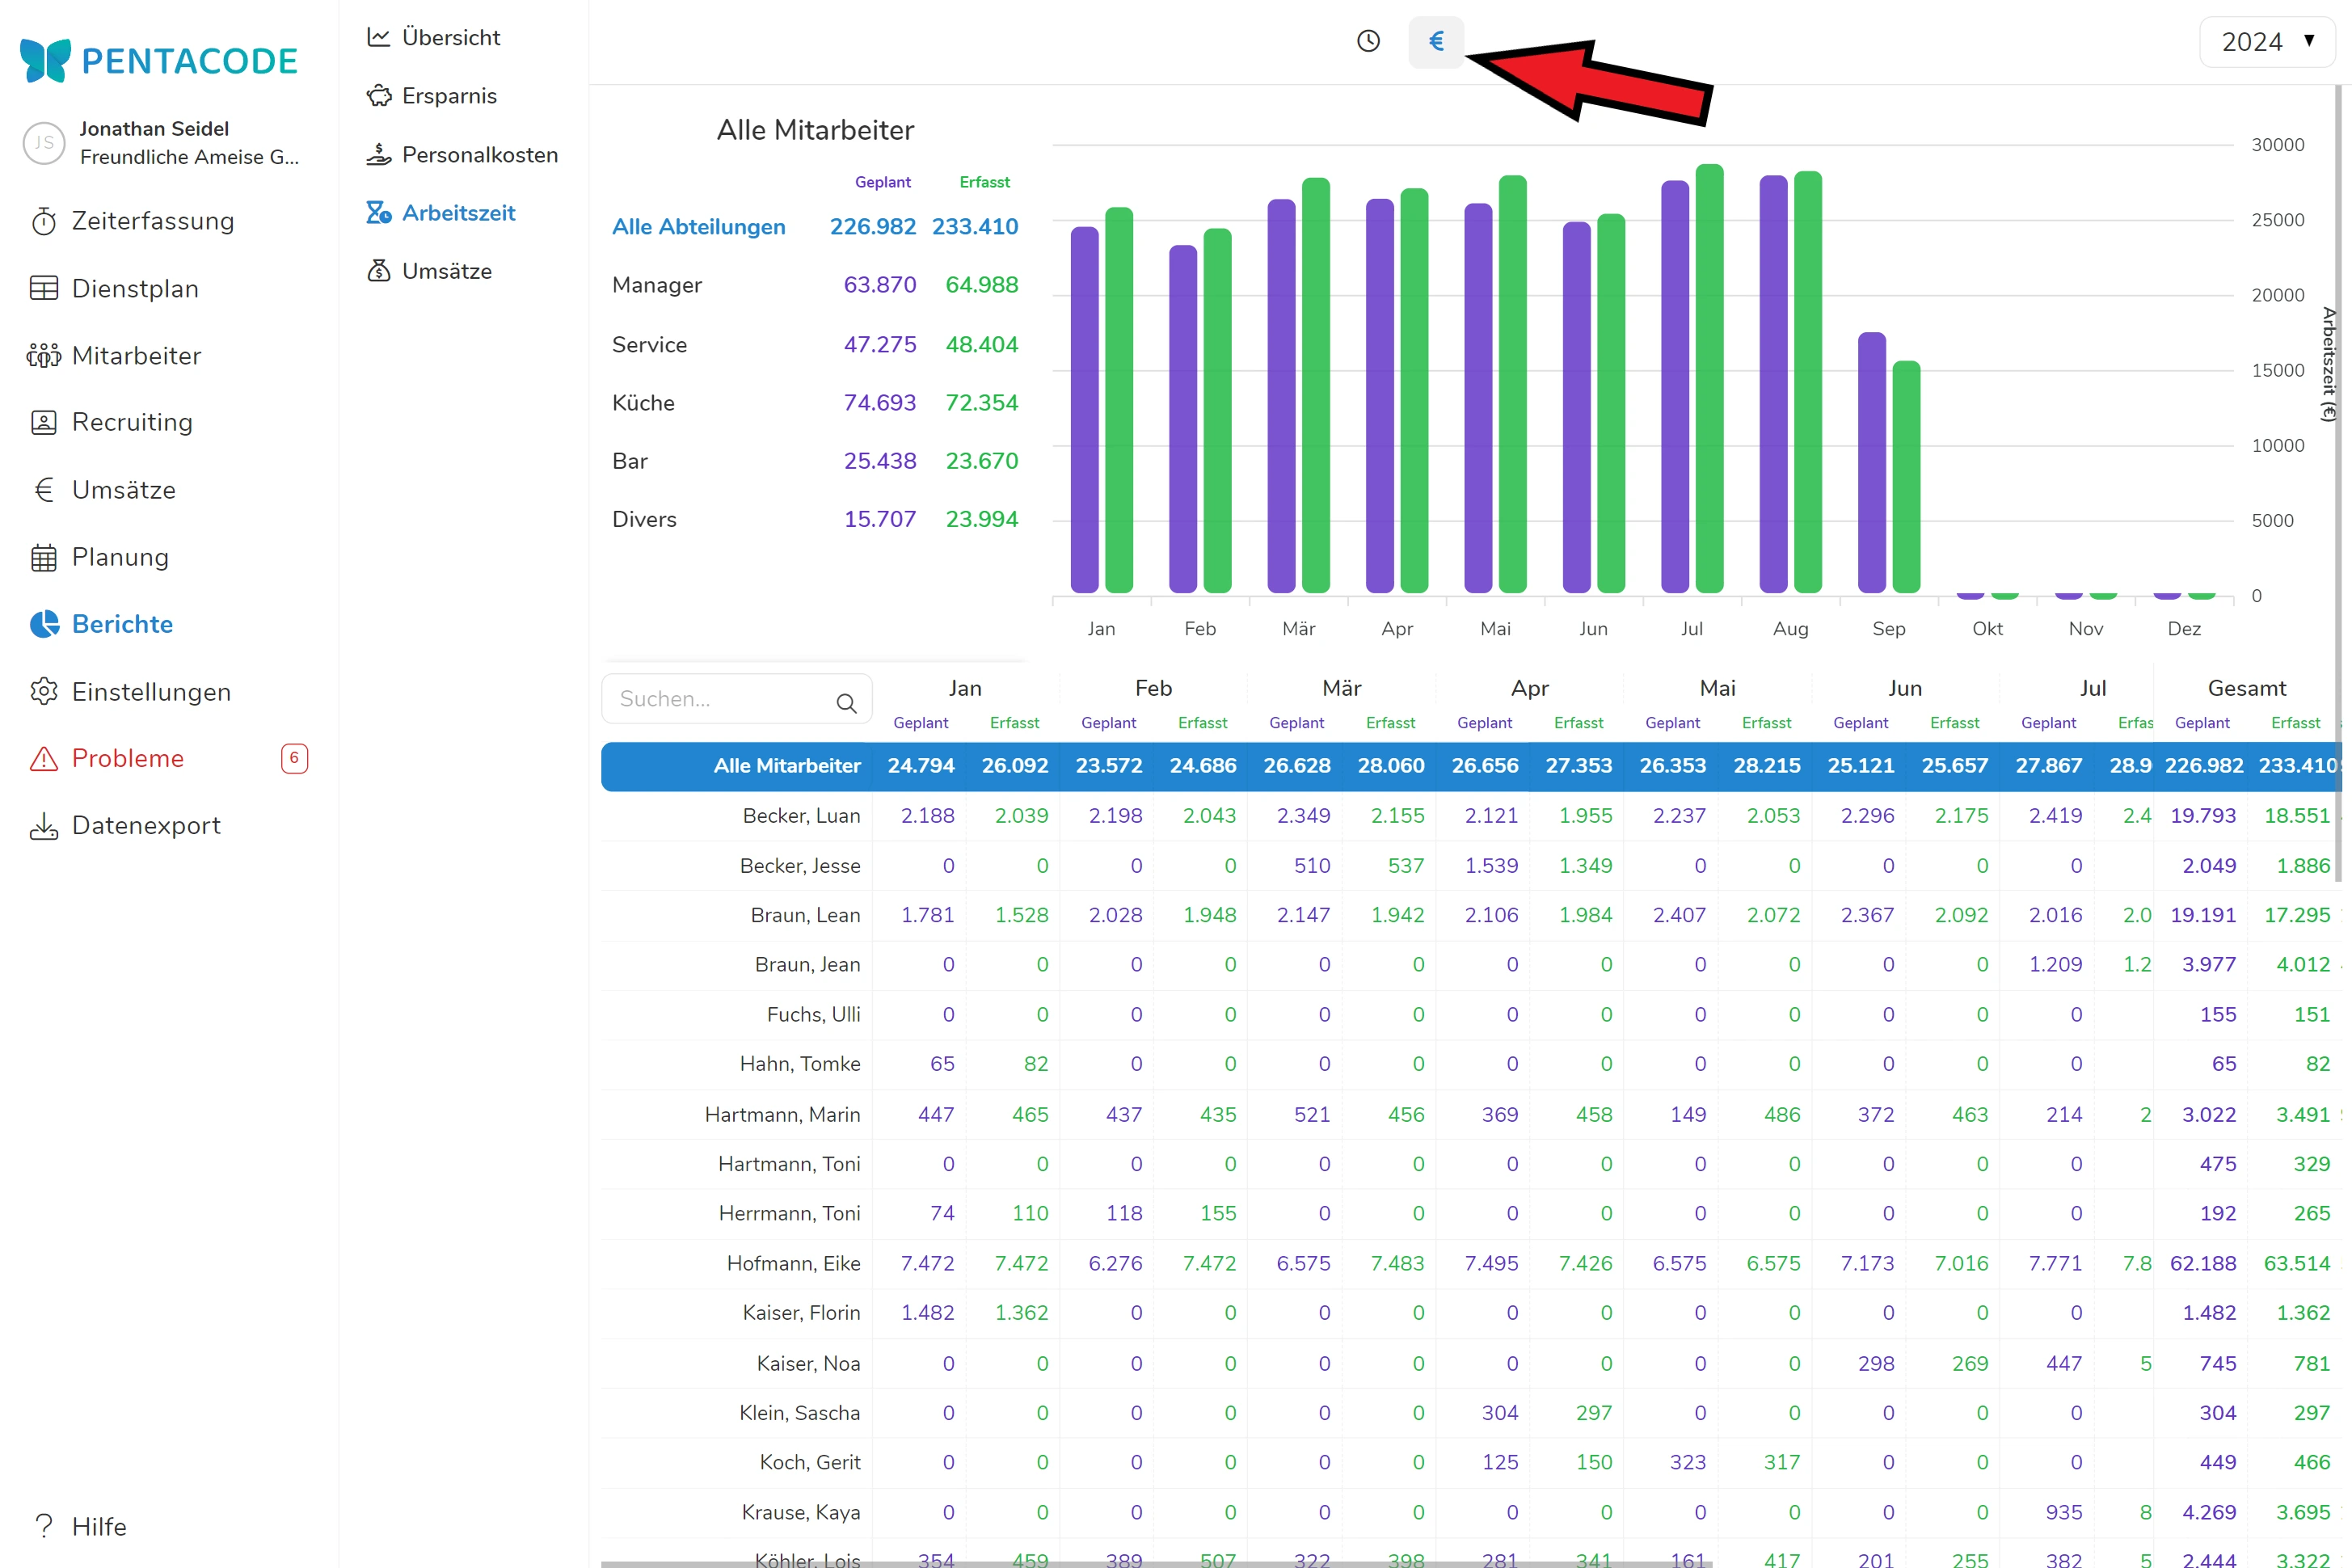Open Probleme warning triangle icon
The width and height of the screenshot is (2352, 1568).
pos(44,759)
